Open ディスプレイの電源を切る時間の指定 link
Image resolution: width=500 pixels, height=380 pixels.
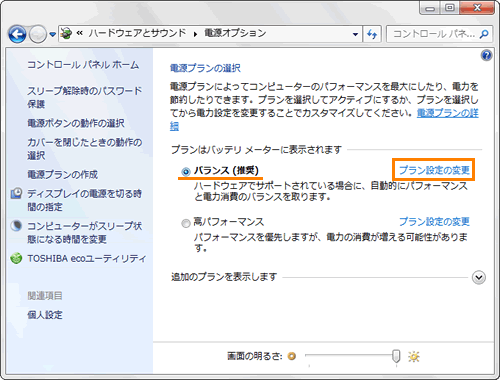pos(84,200)
